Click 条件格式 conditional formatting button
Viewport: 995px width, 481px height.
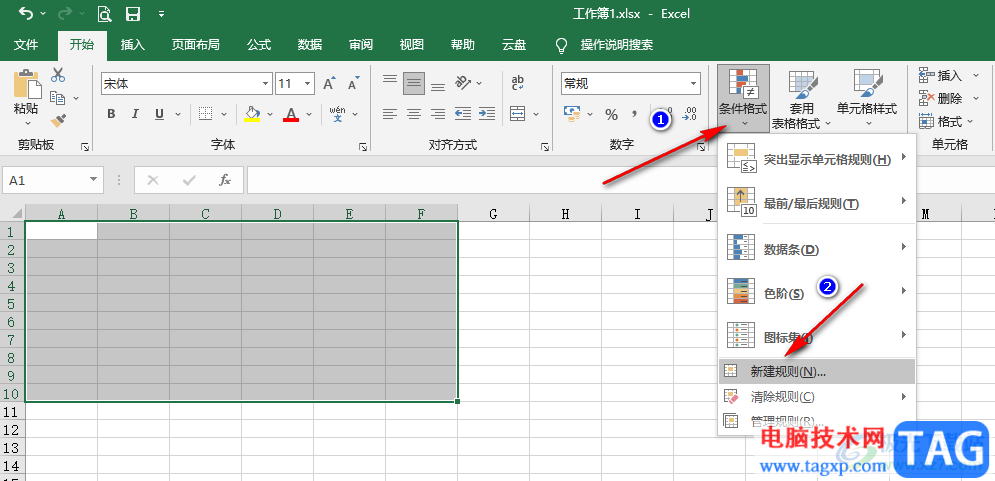click(743, 98)
